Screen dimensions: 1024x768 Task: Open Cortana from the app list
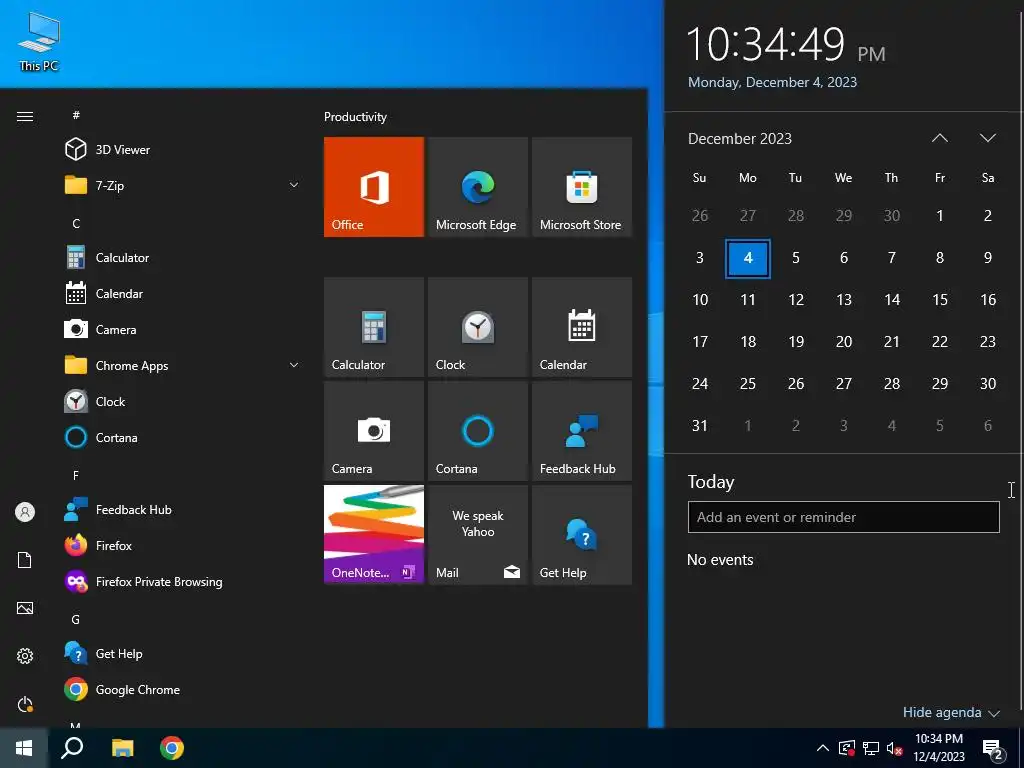pyautogui.click(x=183, y=438)
